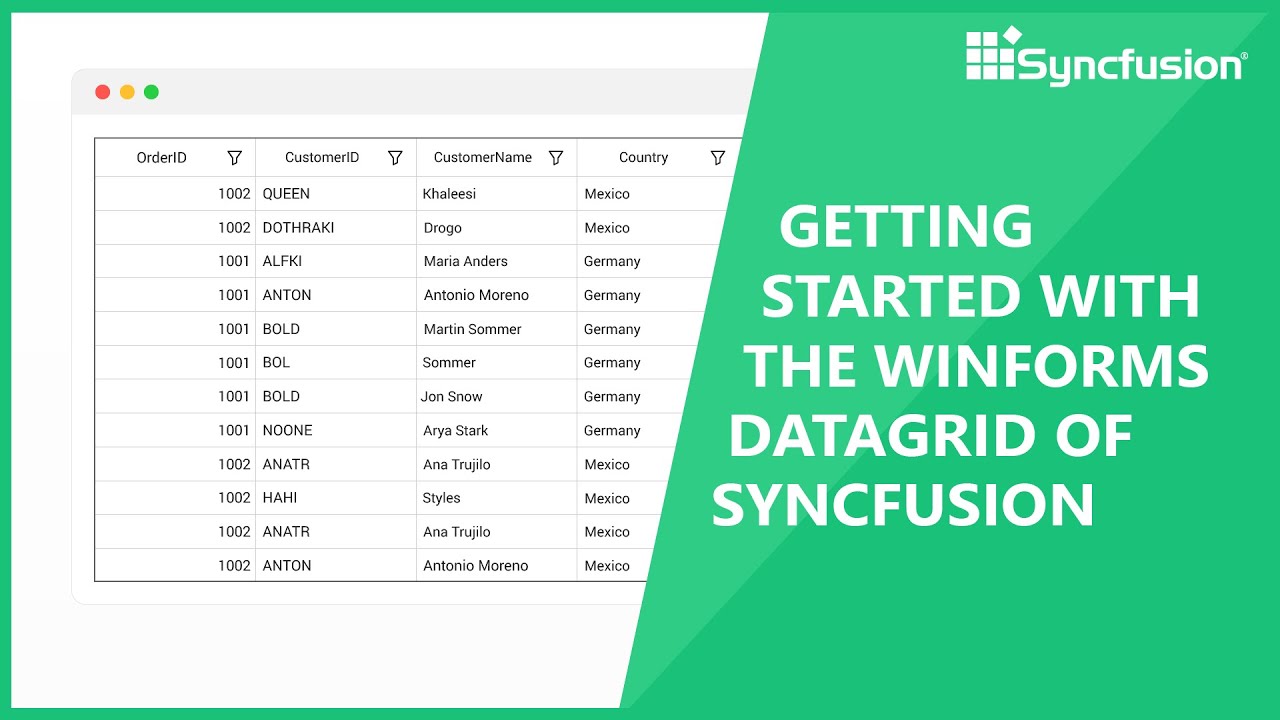Open the OrderID column filter icon
This screenshot has height=720, width=1280.
pos(235,158)
